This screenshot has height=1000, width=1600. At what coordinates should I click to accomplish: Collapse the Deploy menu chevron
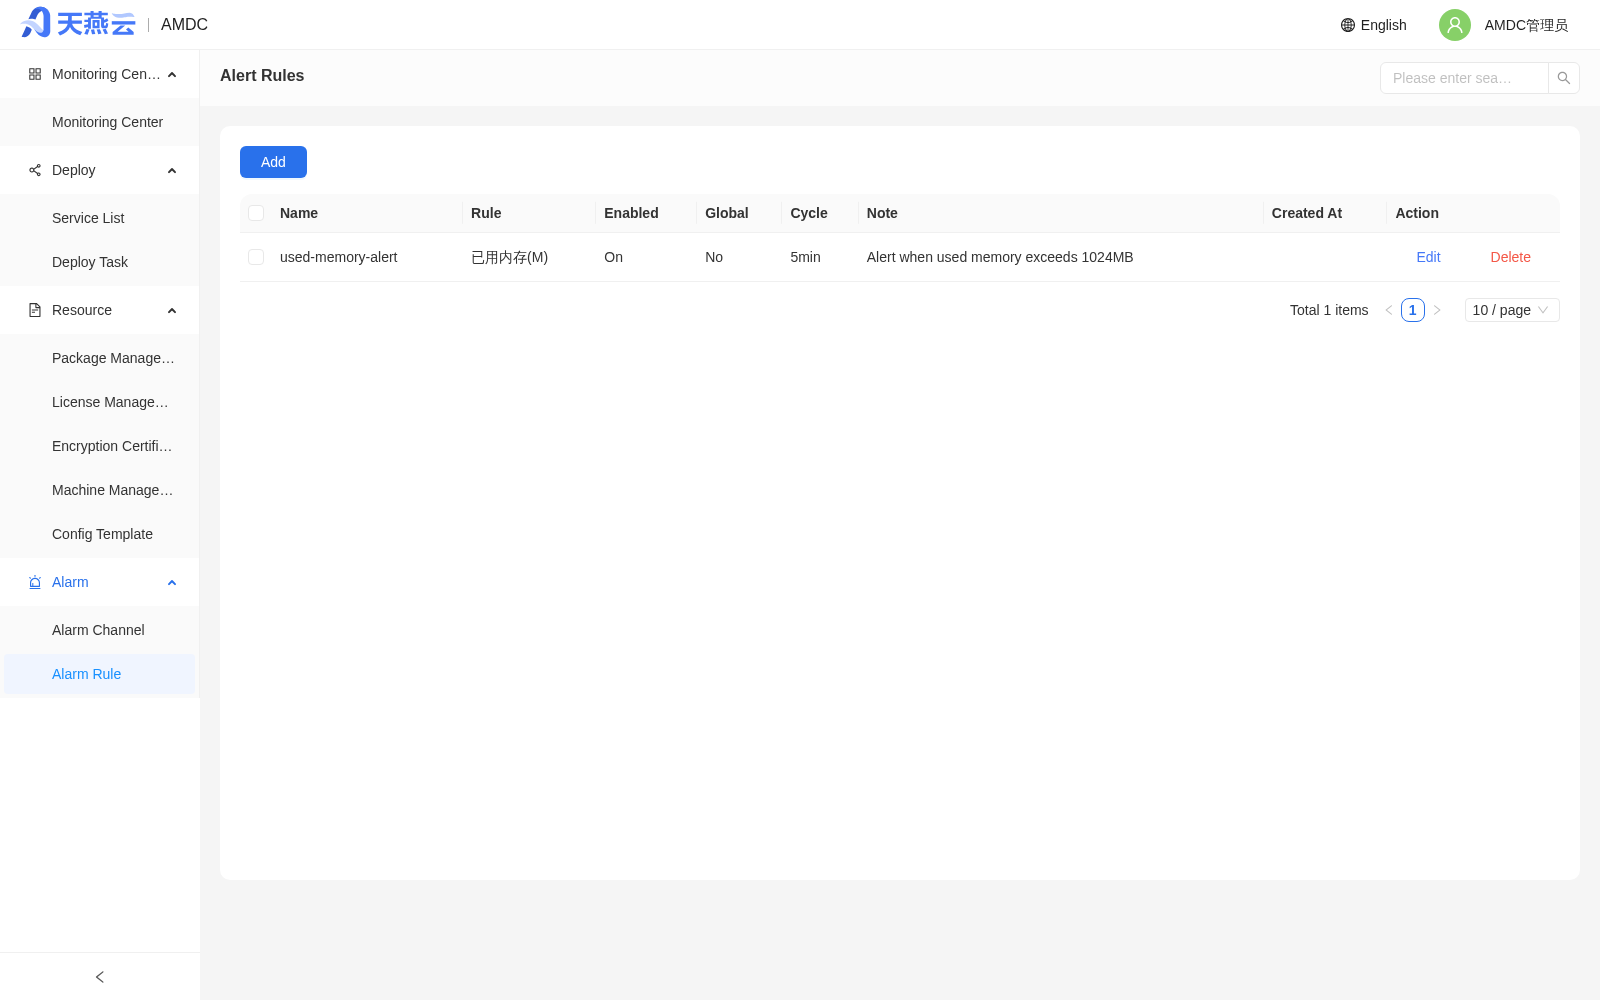172,171
